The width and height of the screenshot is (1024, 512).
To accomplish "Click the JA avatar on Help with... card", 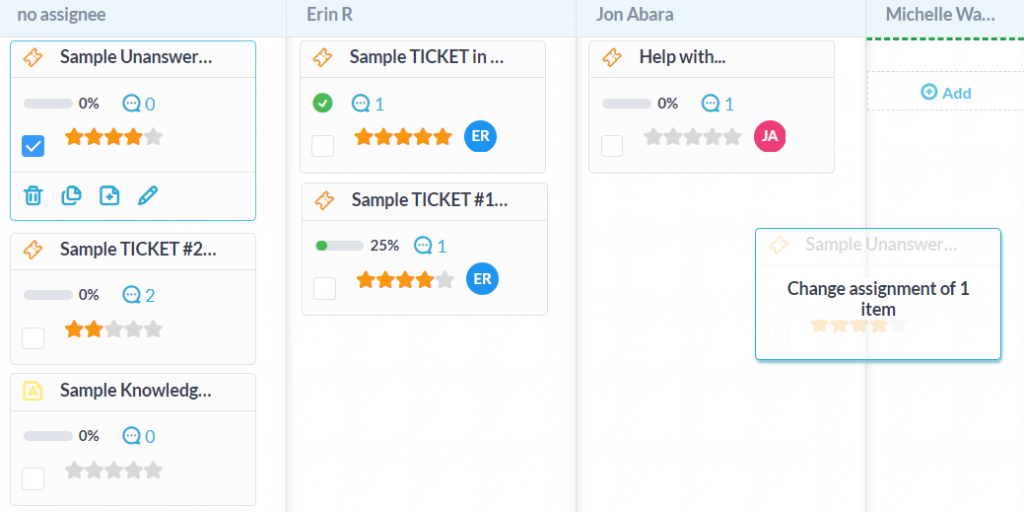I will point(770,136).
